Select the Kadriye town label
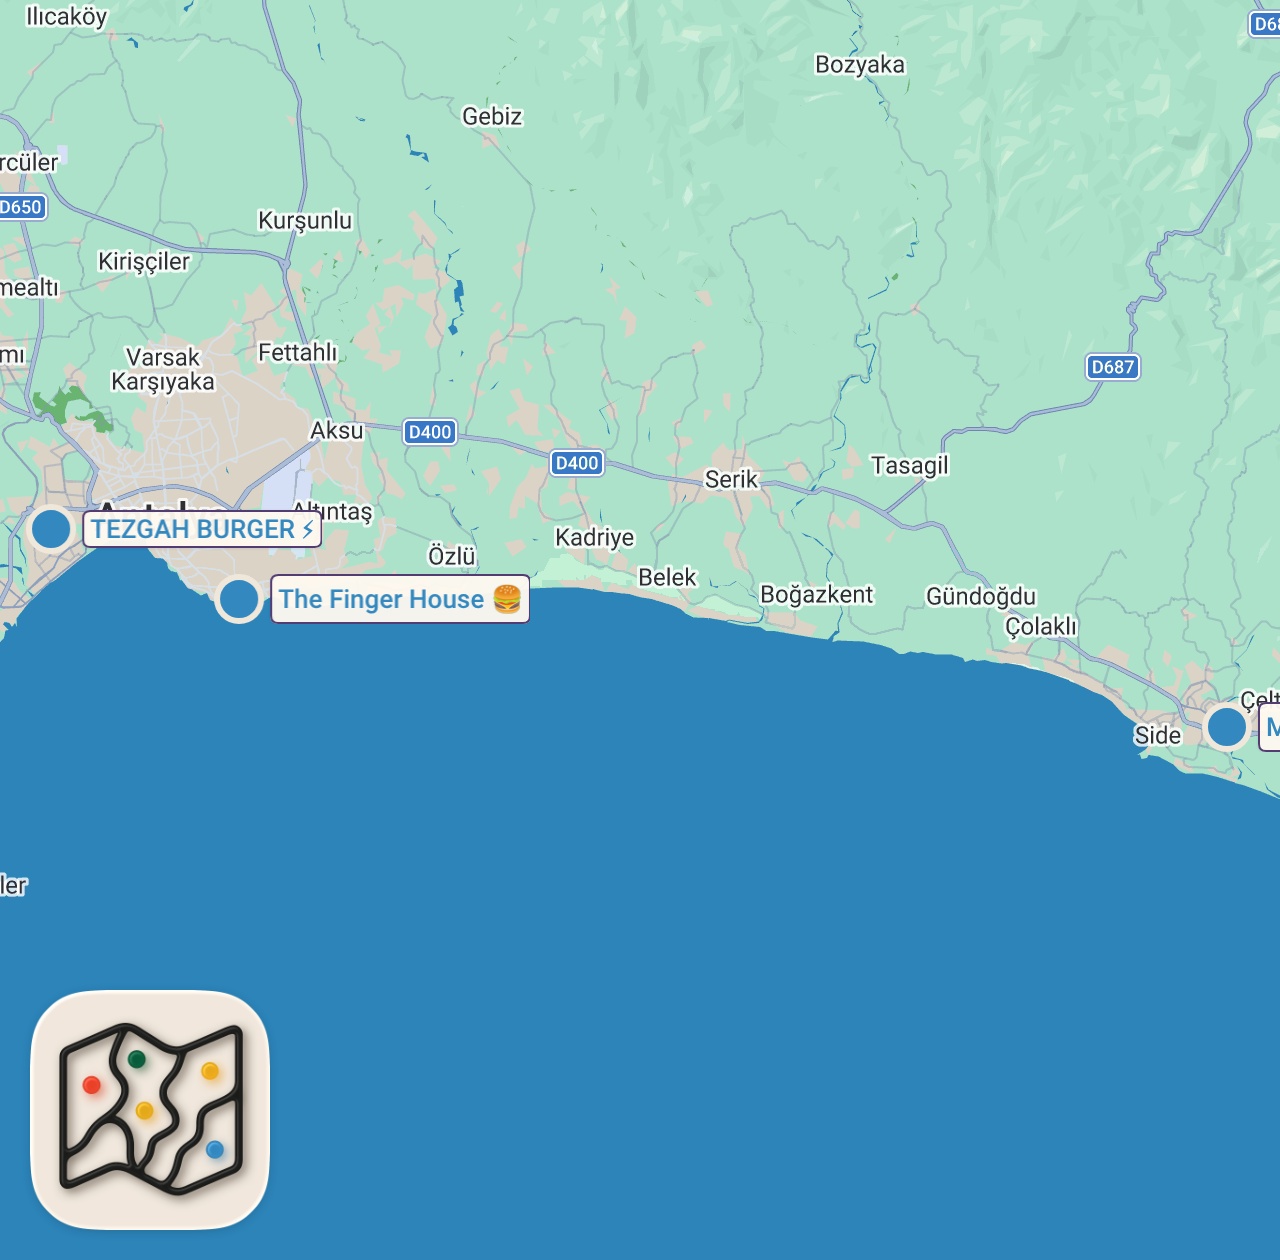This screenshot has width=1280, height=1260. coord(595,538)
